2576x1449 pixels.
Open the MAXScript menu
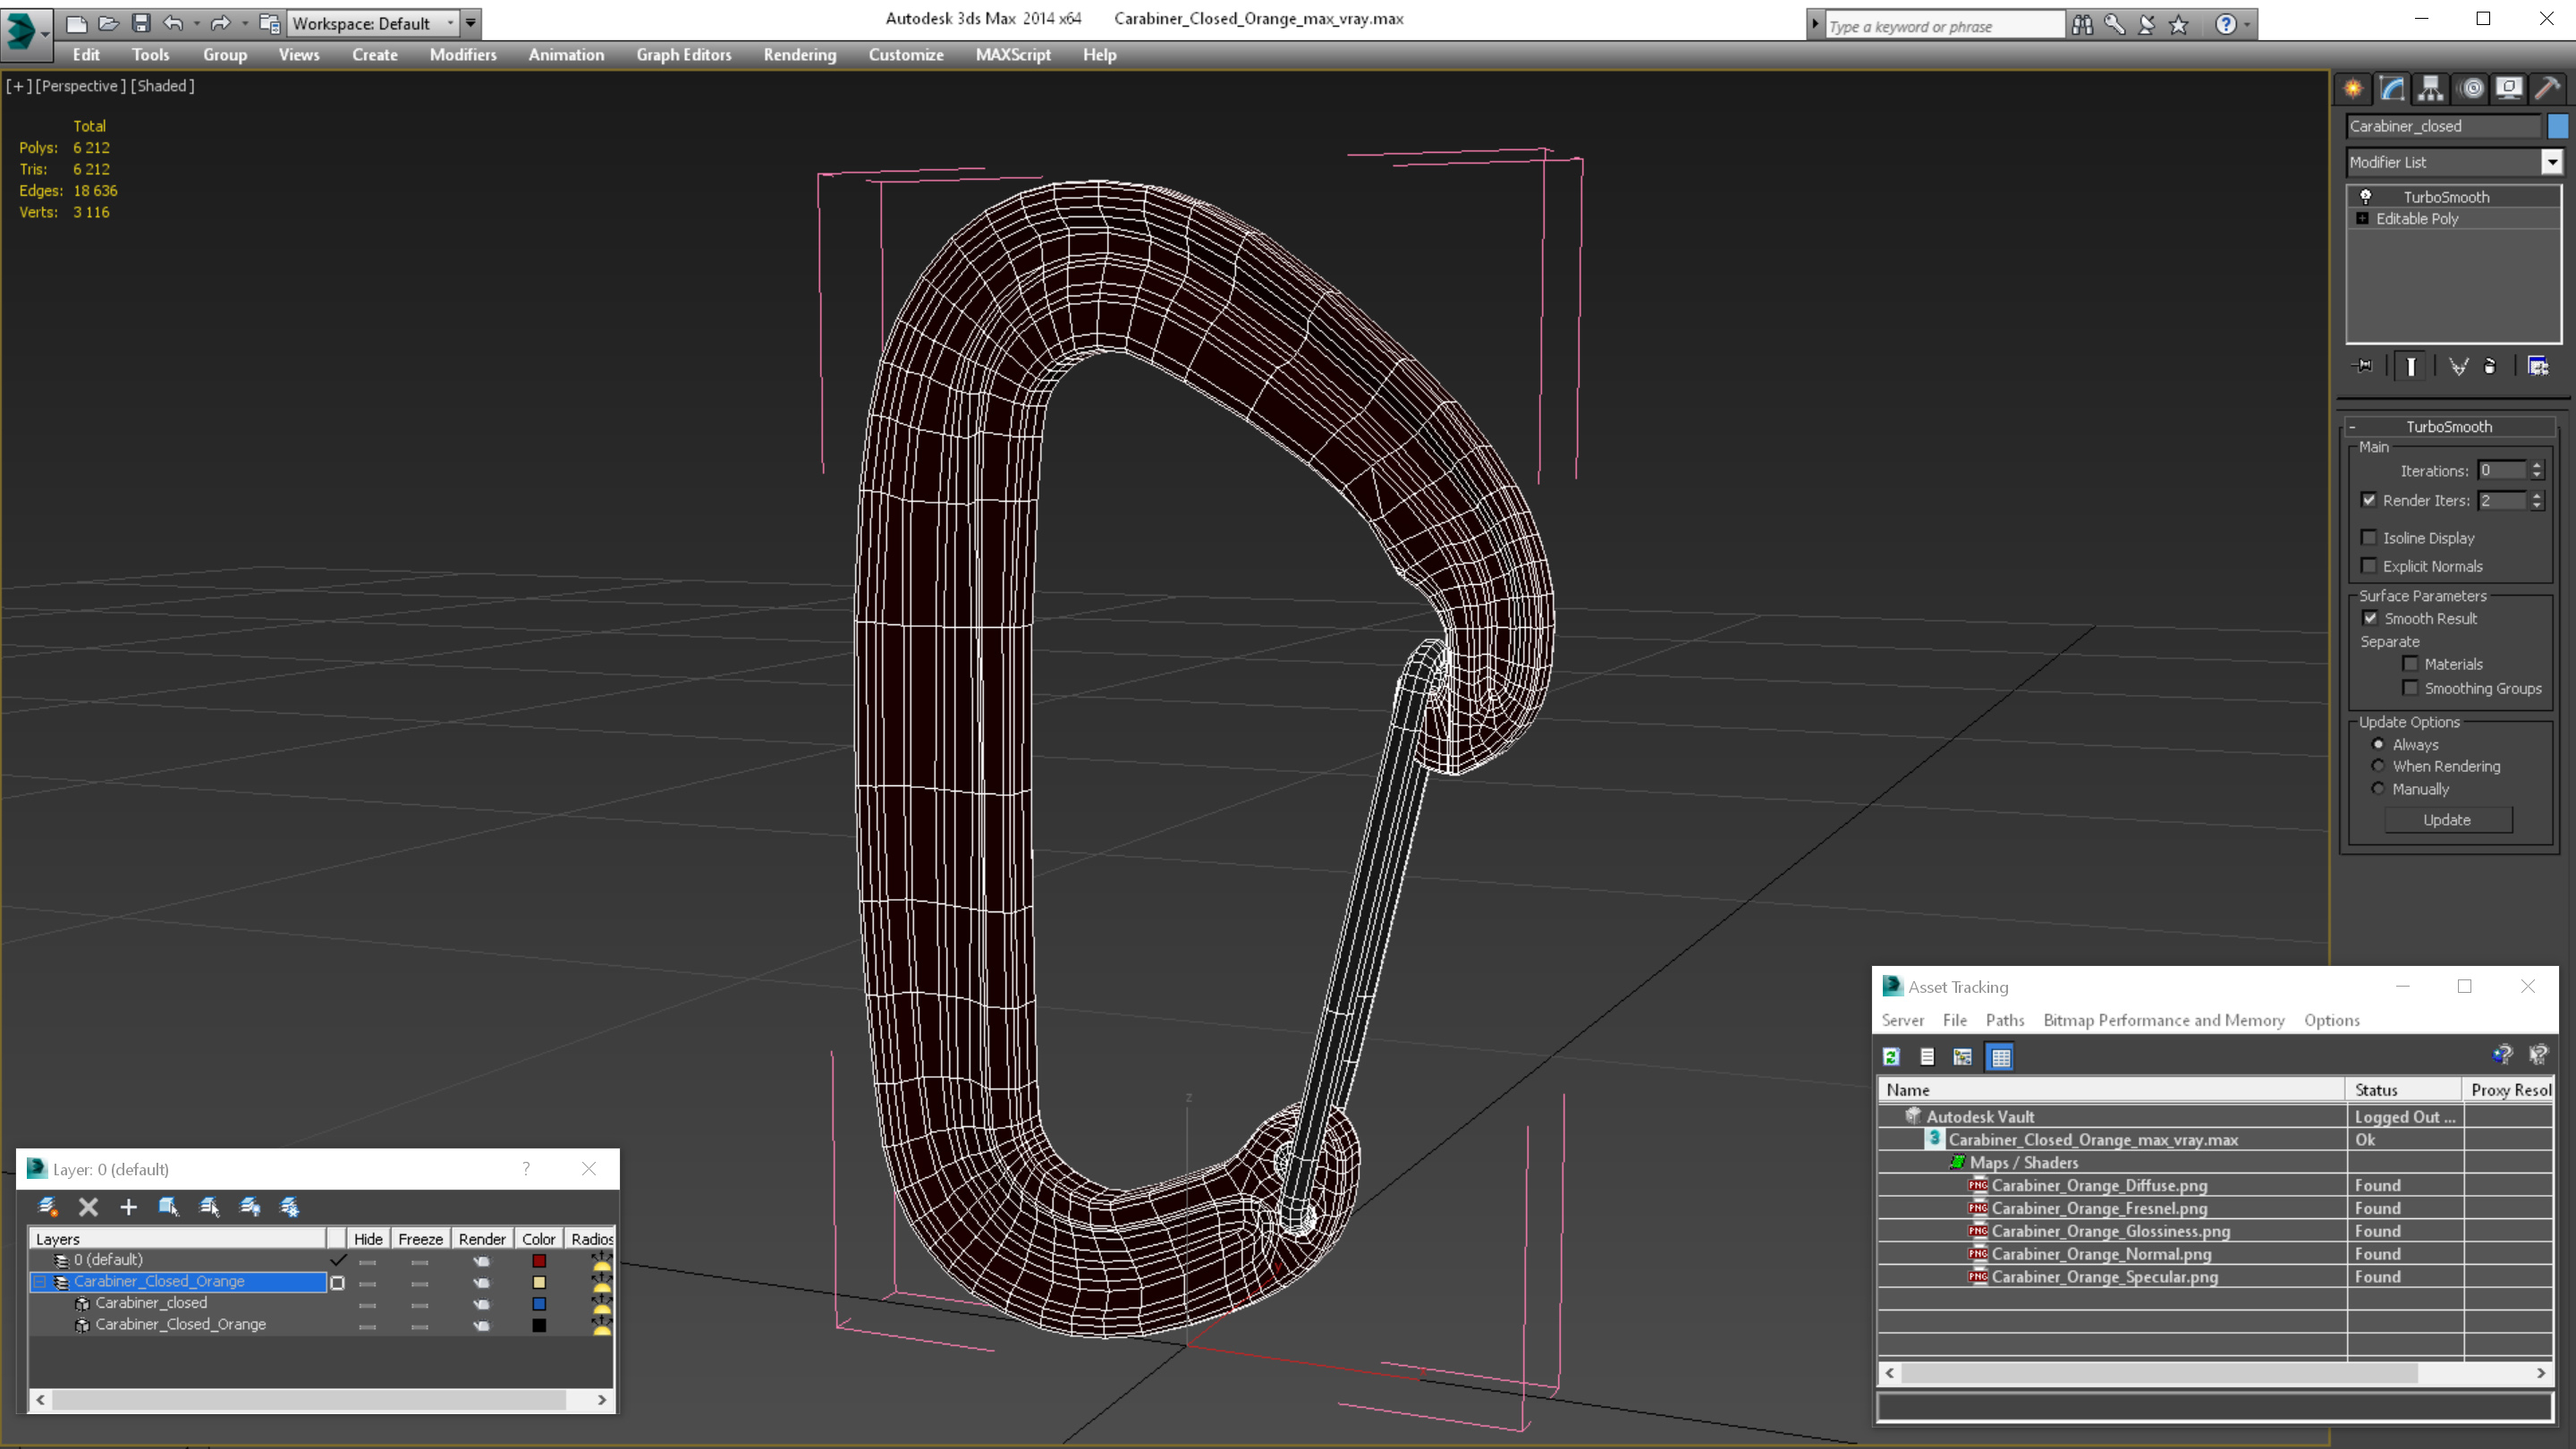(1013, 54)
